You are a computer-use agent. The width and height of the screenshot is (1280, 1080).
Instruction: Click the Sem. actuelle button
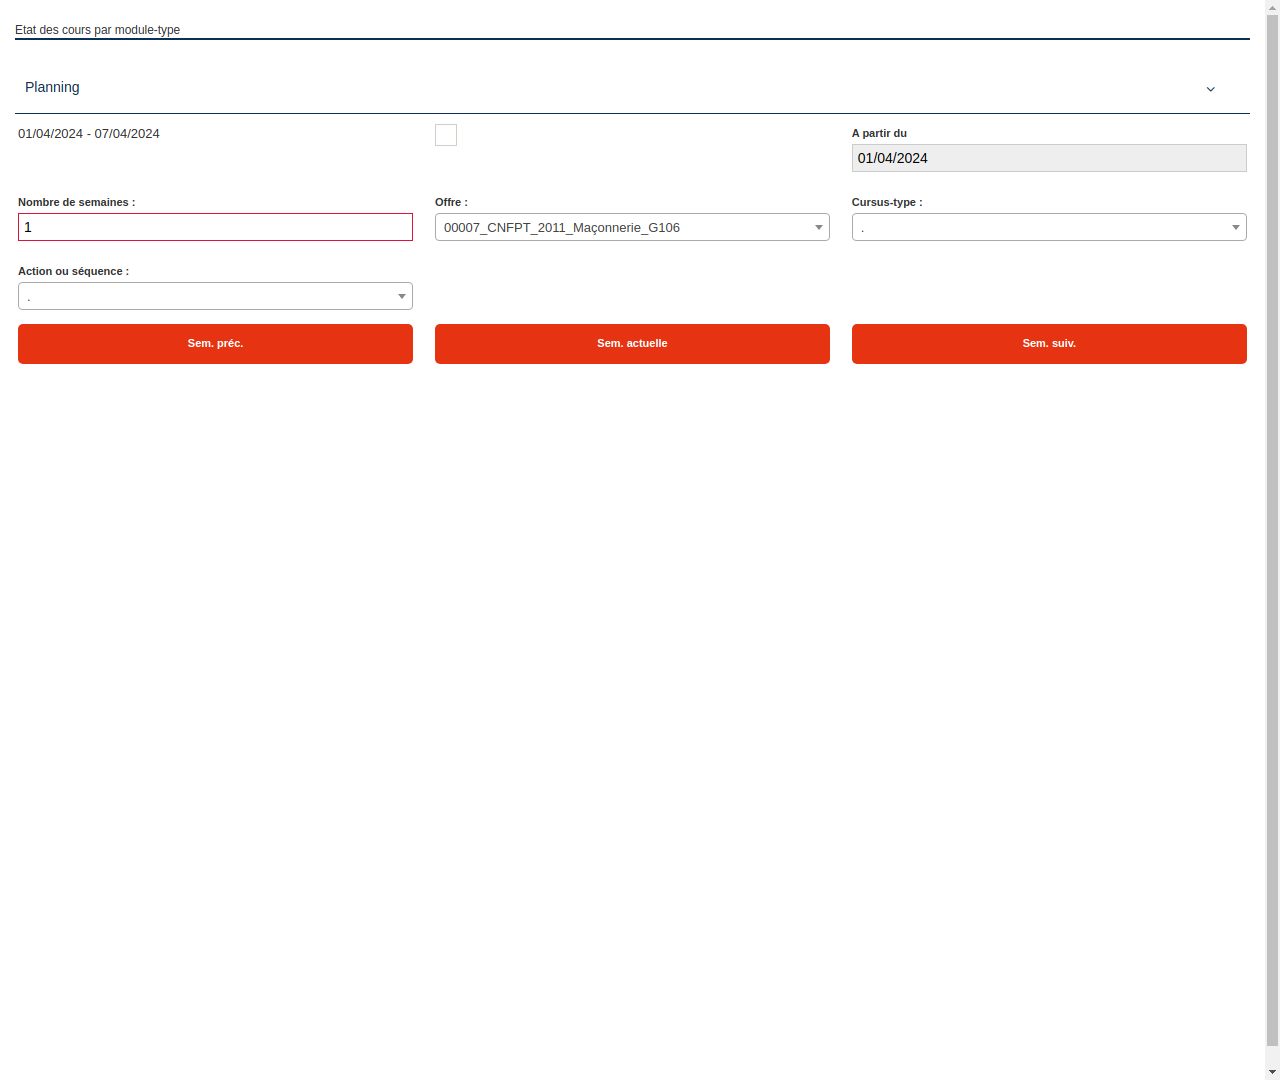632,343
